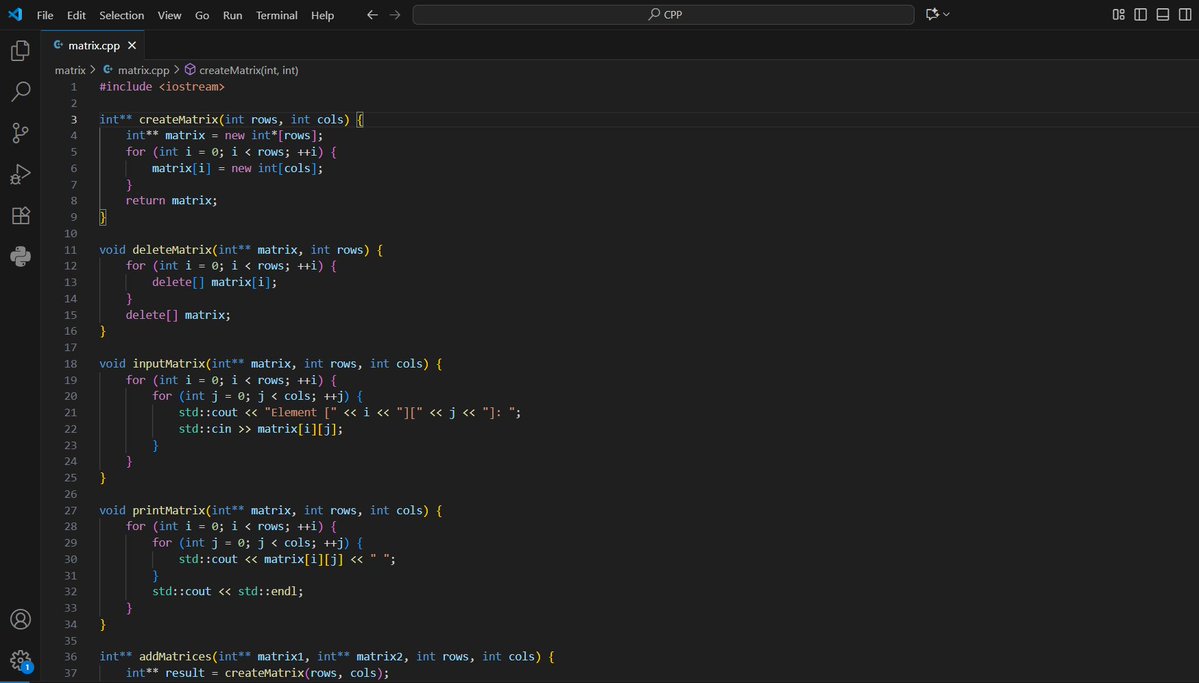This screenshot has height=683, width=1199.
Task: Click the C++ file icon in breadcrumb
Action: 108,70
